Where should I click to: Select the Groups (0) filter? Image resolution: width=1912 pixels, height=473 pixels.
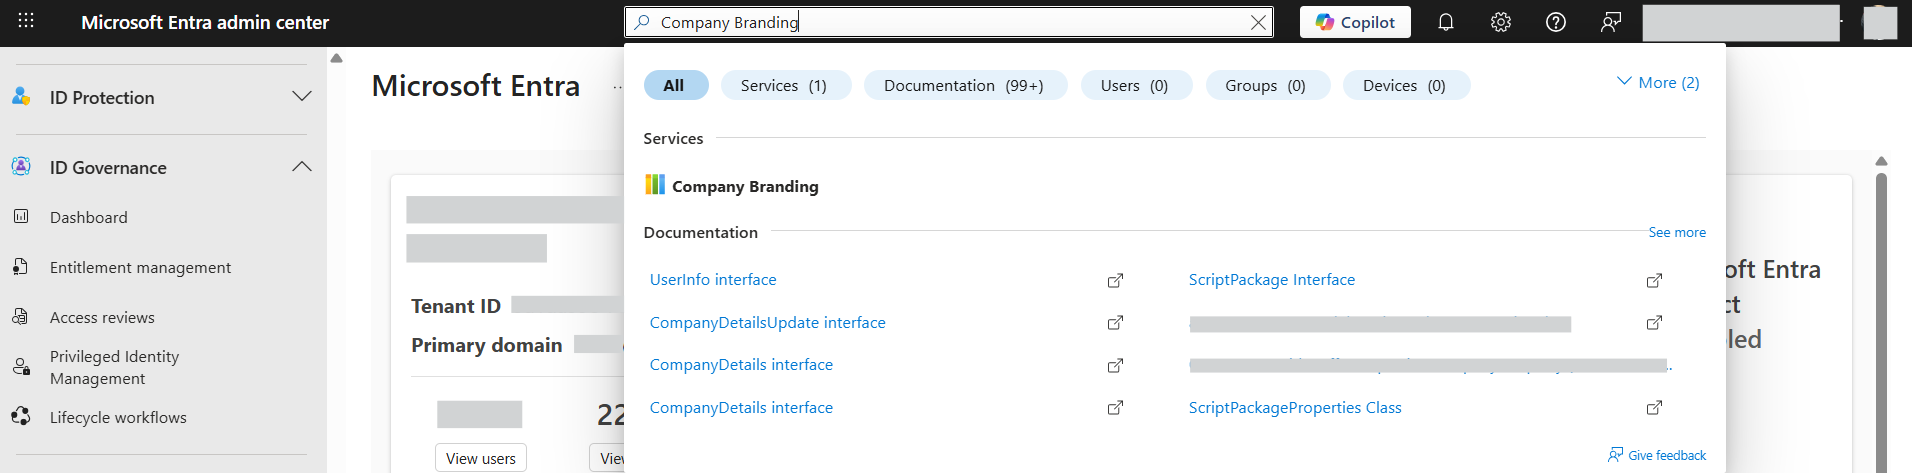[x=1266, y=85]
